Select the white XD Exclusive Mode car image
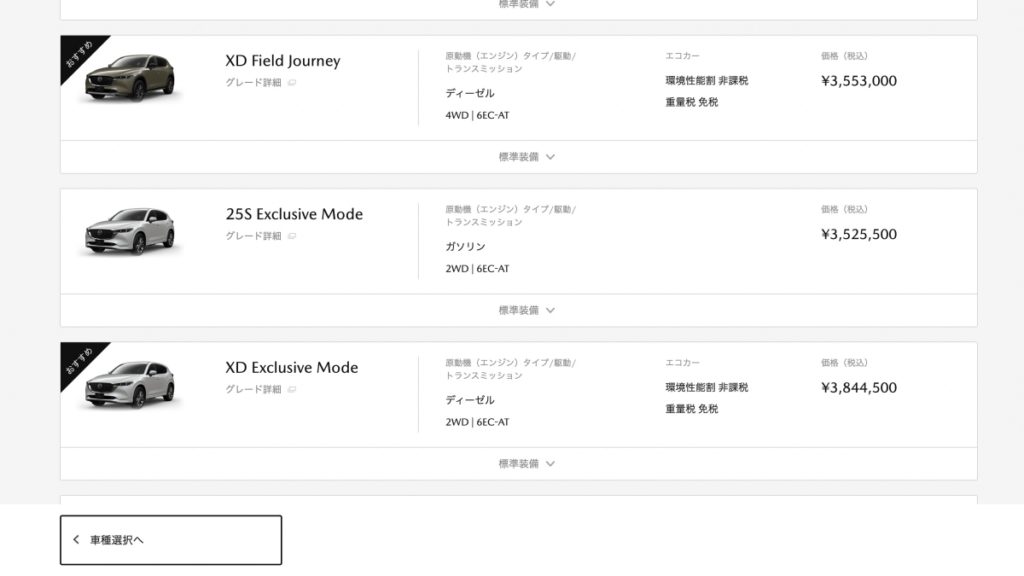Screen dimensions: 1024x576 pos(131,385)
